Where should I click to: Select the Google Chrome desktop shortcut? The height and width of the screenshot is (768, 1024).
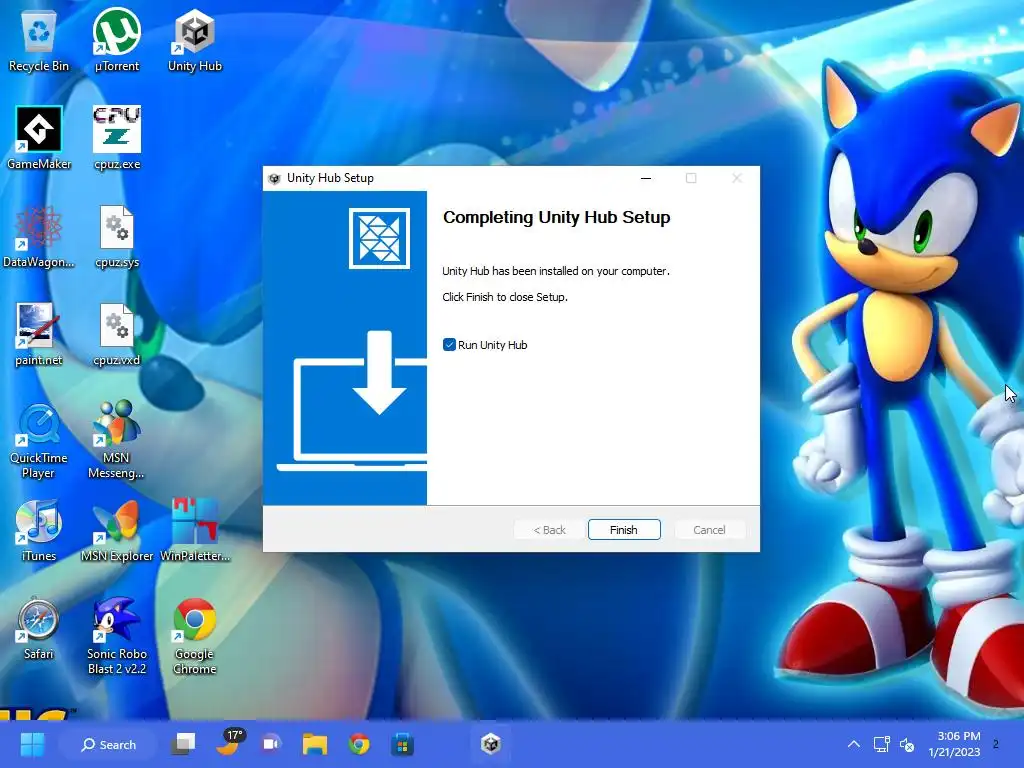click(195, 636)
